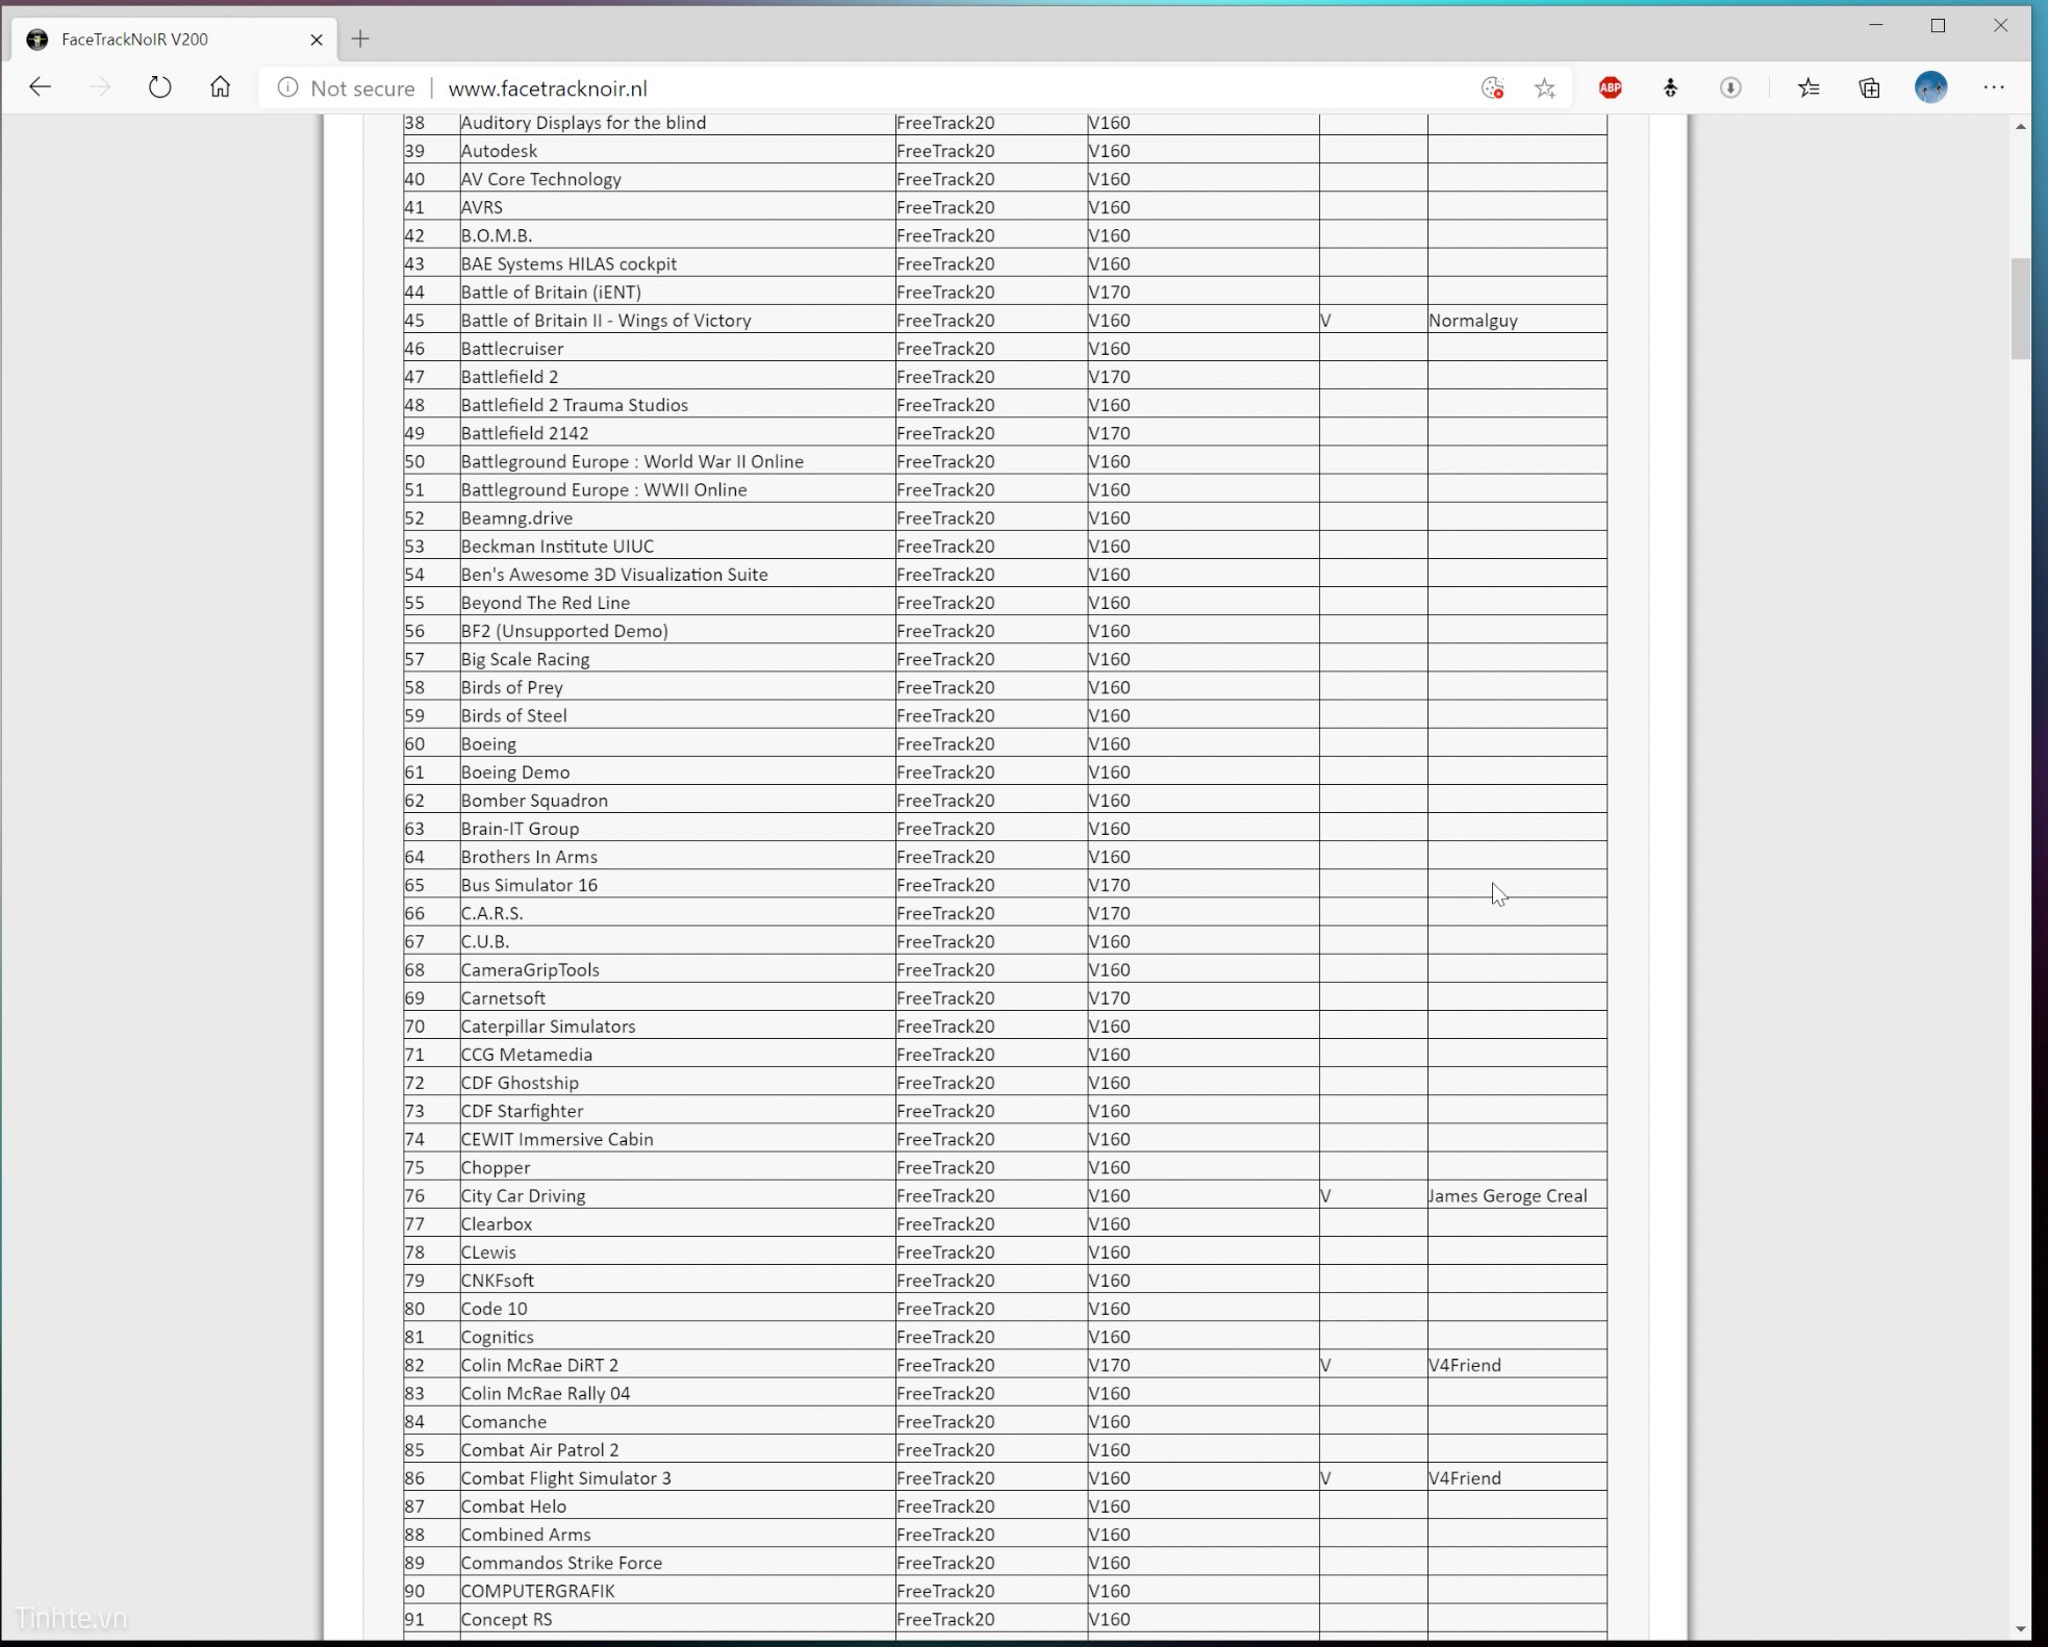Select 'Caterpillar Simulators' text
2048x1647 pixels.
[548, 1027]
